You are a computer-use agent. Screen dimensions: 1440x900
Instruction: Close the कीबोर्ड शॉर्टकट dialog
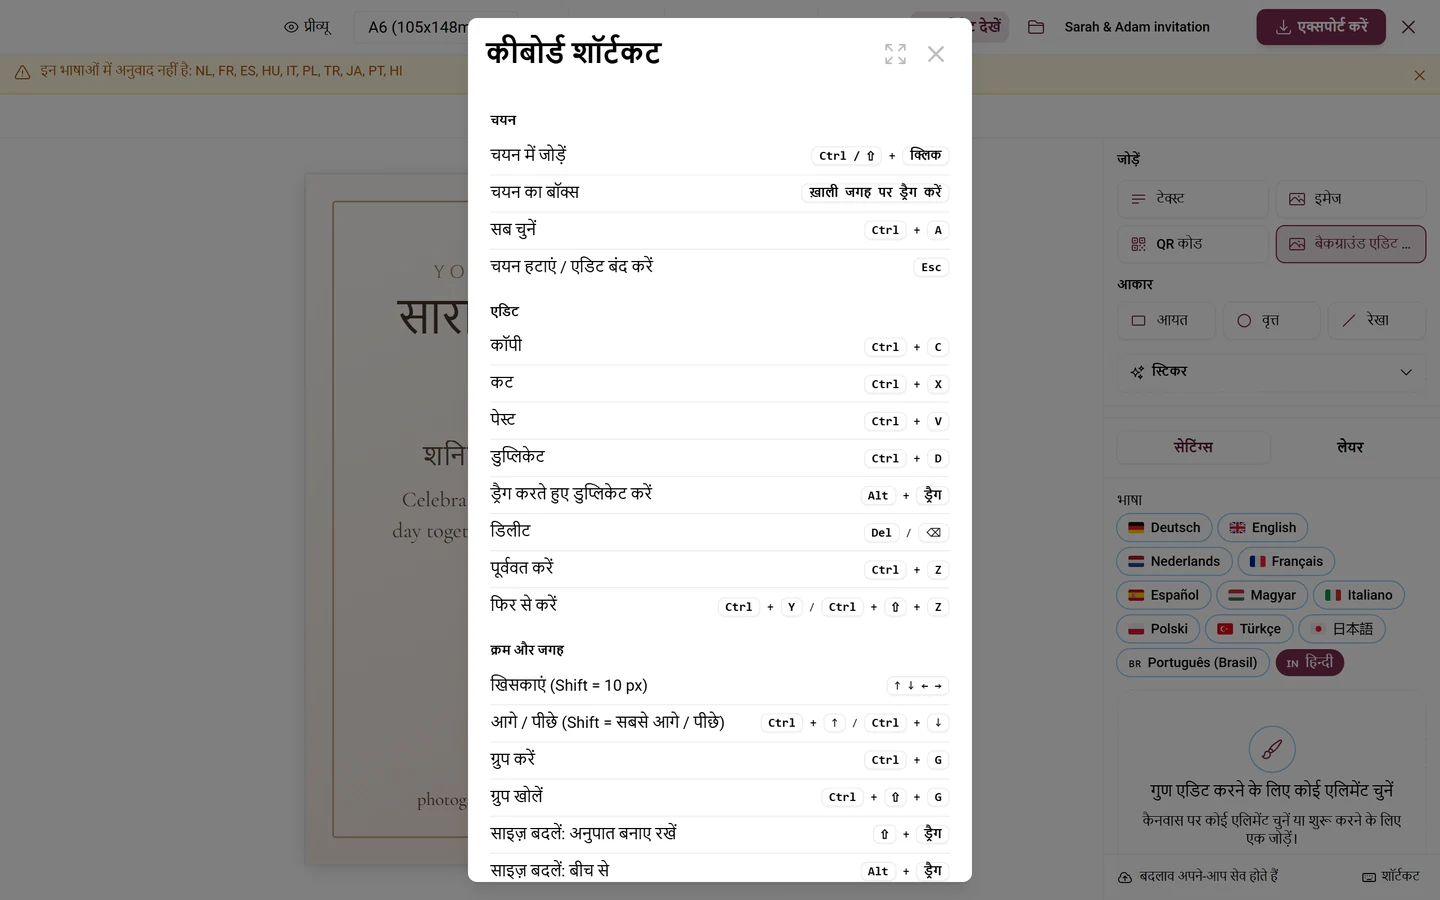[936, 54]
